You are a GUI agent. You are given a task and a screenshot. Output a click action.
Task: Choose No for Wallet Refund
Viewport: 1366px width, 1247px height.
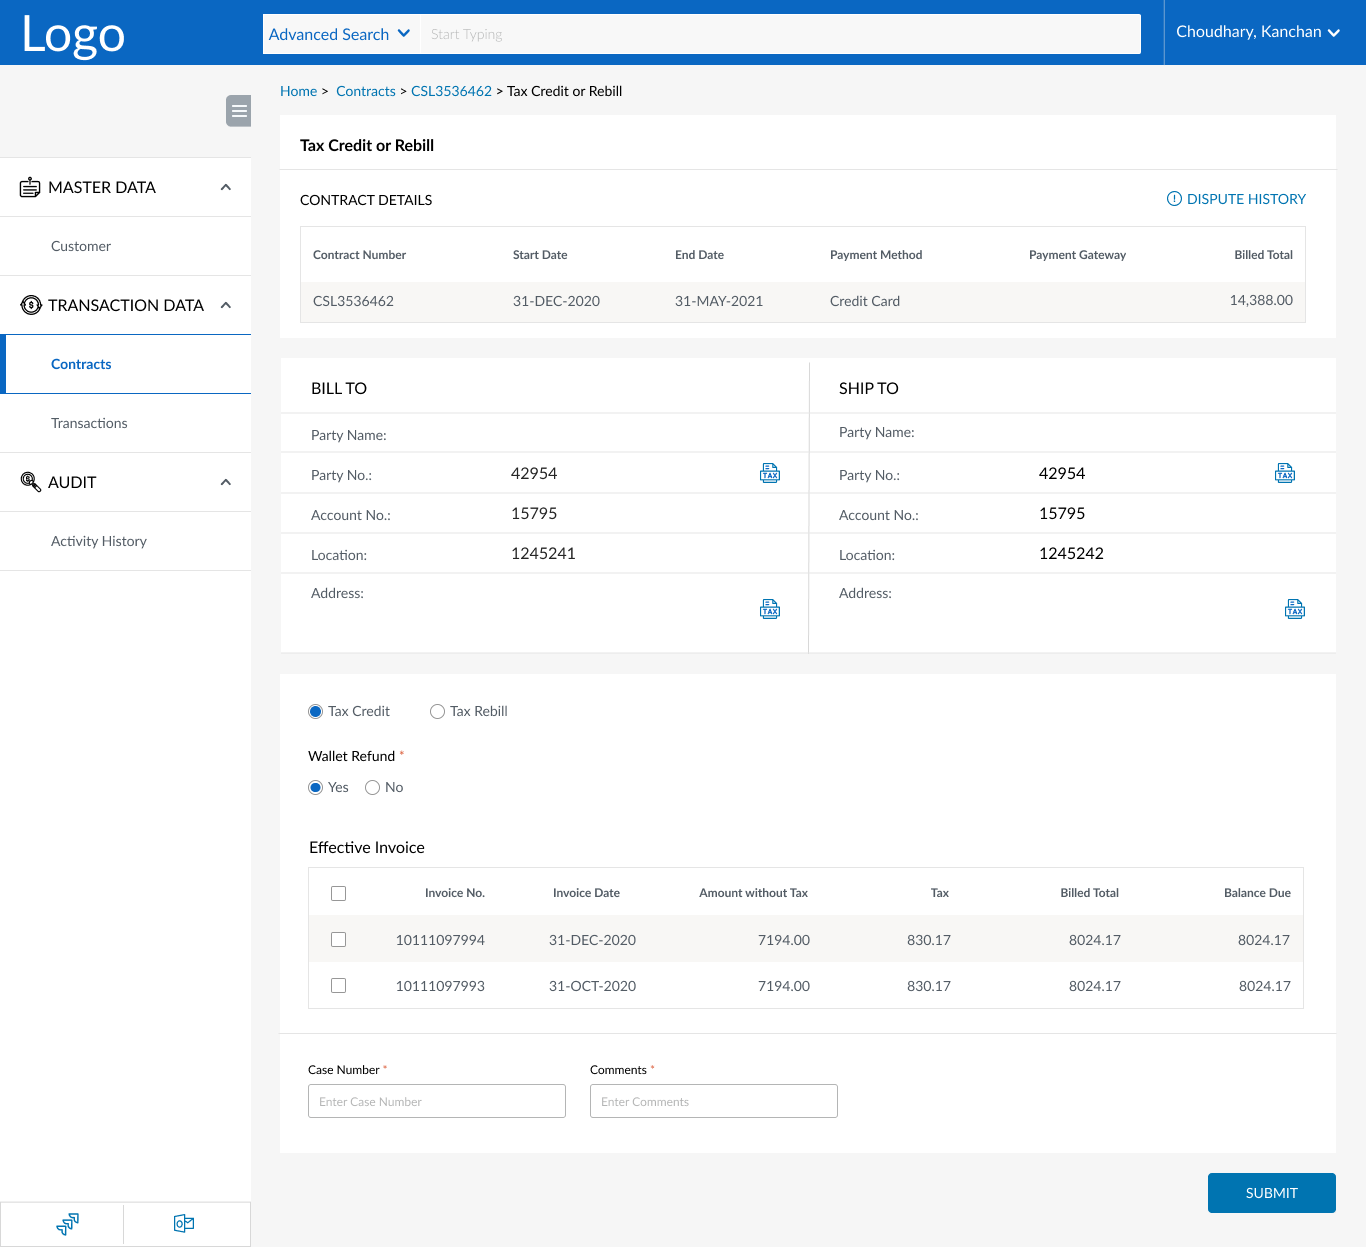click(372, 787)
